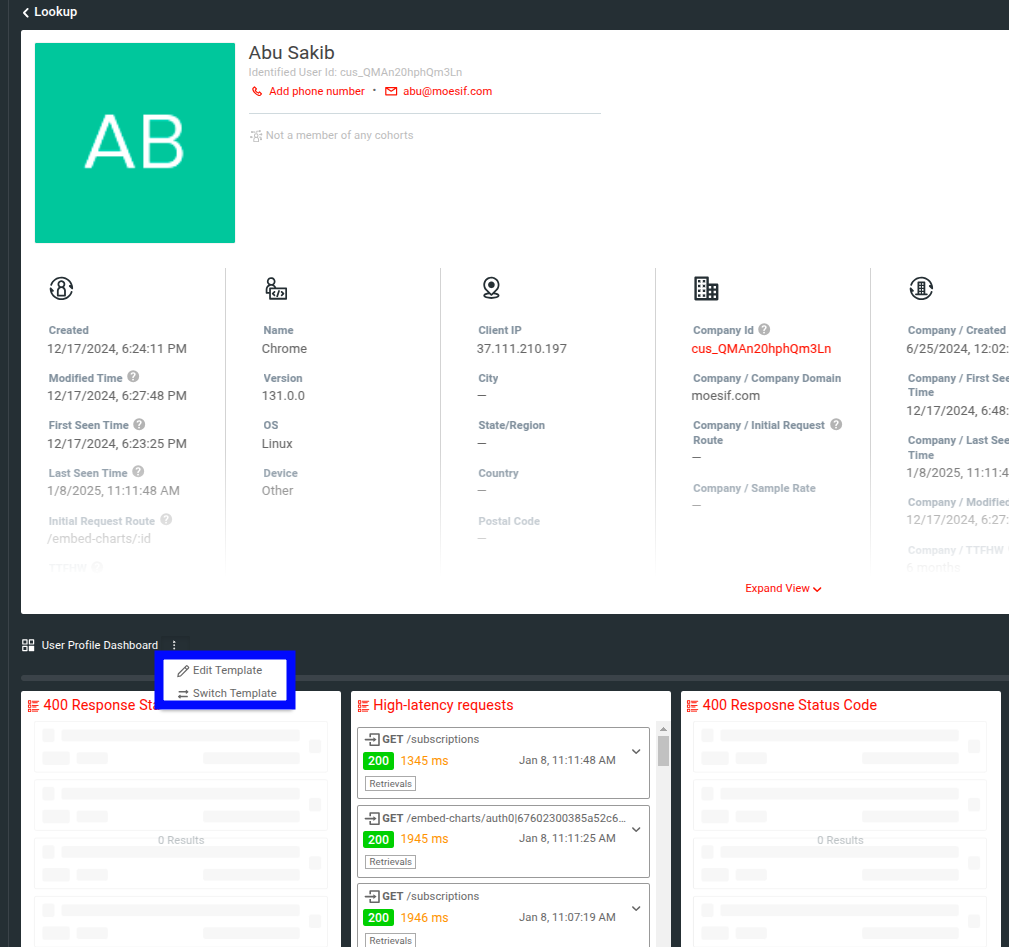The height and width of the screenshot is (947, 1009).
Task: Select Edit Template from the menu
Action: [226, 670]
